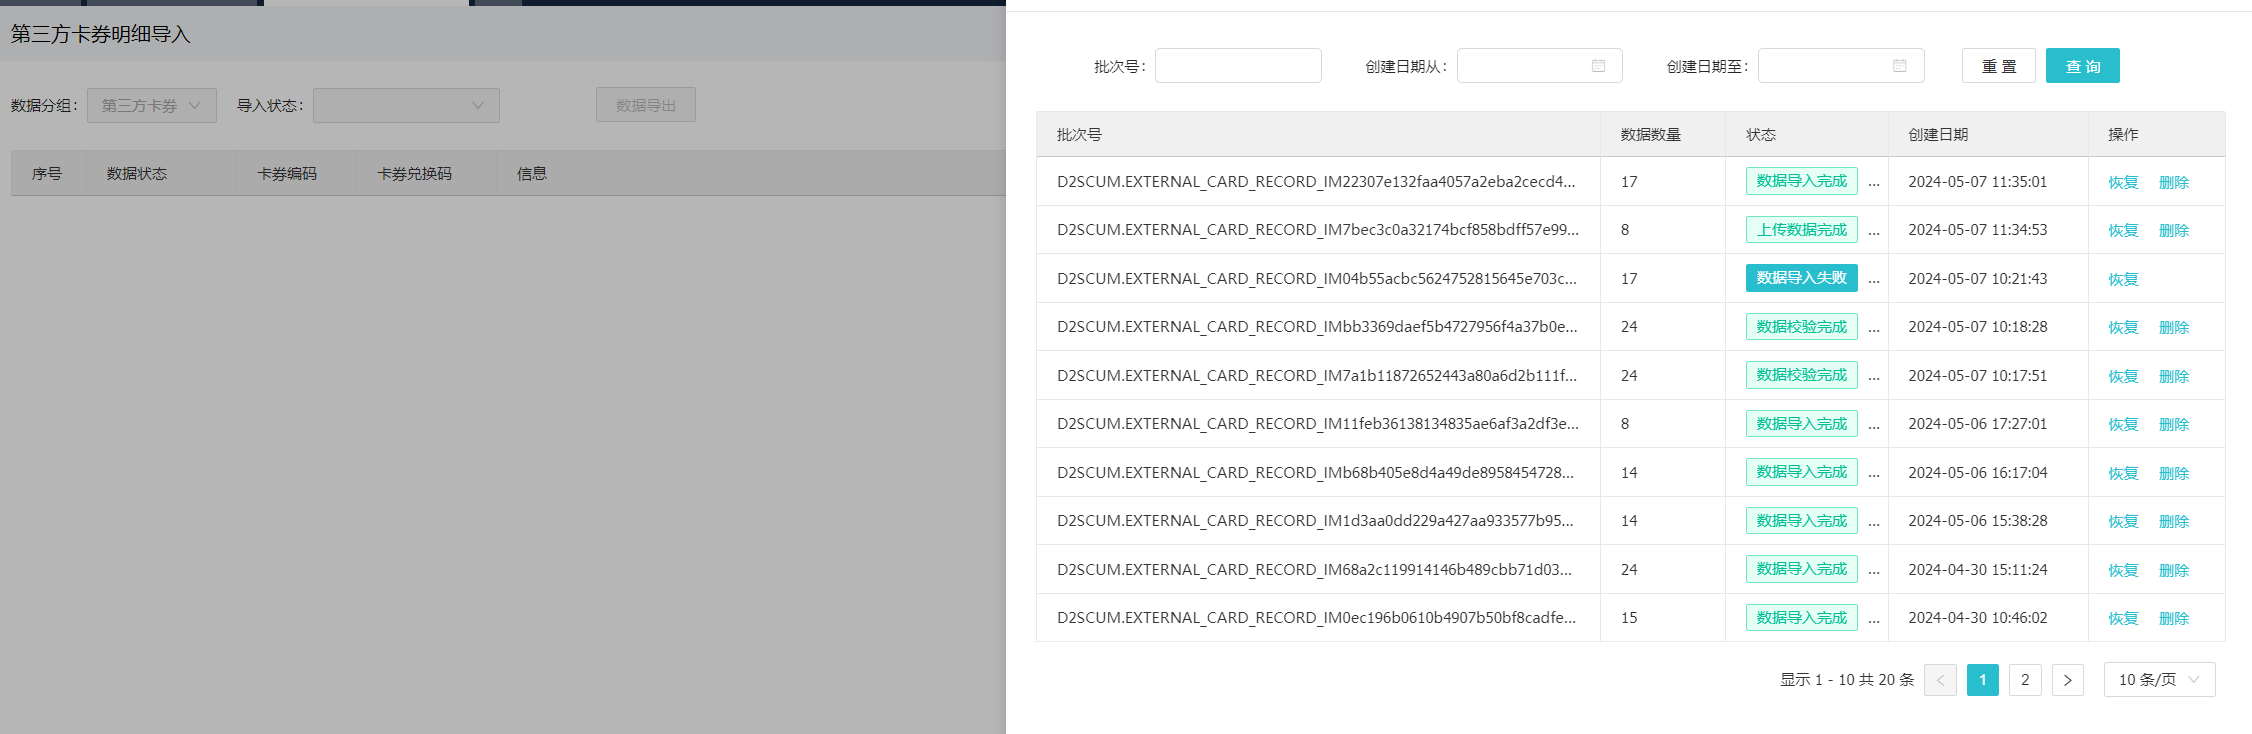
Task: Click batch number containing IM04b55acbc5624752815645e703c
Action: coord(1317,278)
